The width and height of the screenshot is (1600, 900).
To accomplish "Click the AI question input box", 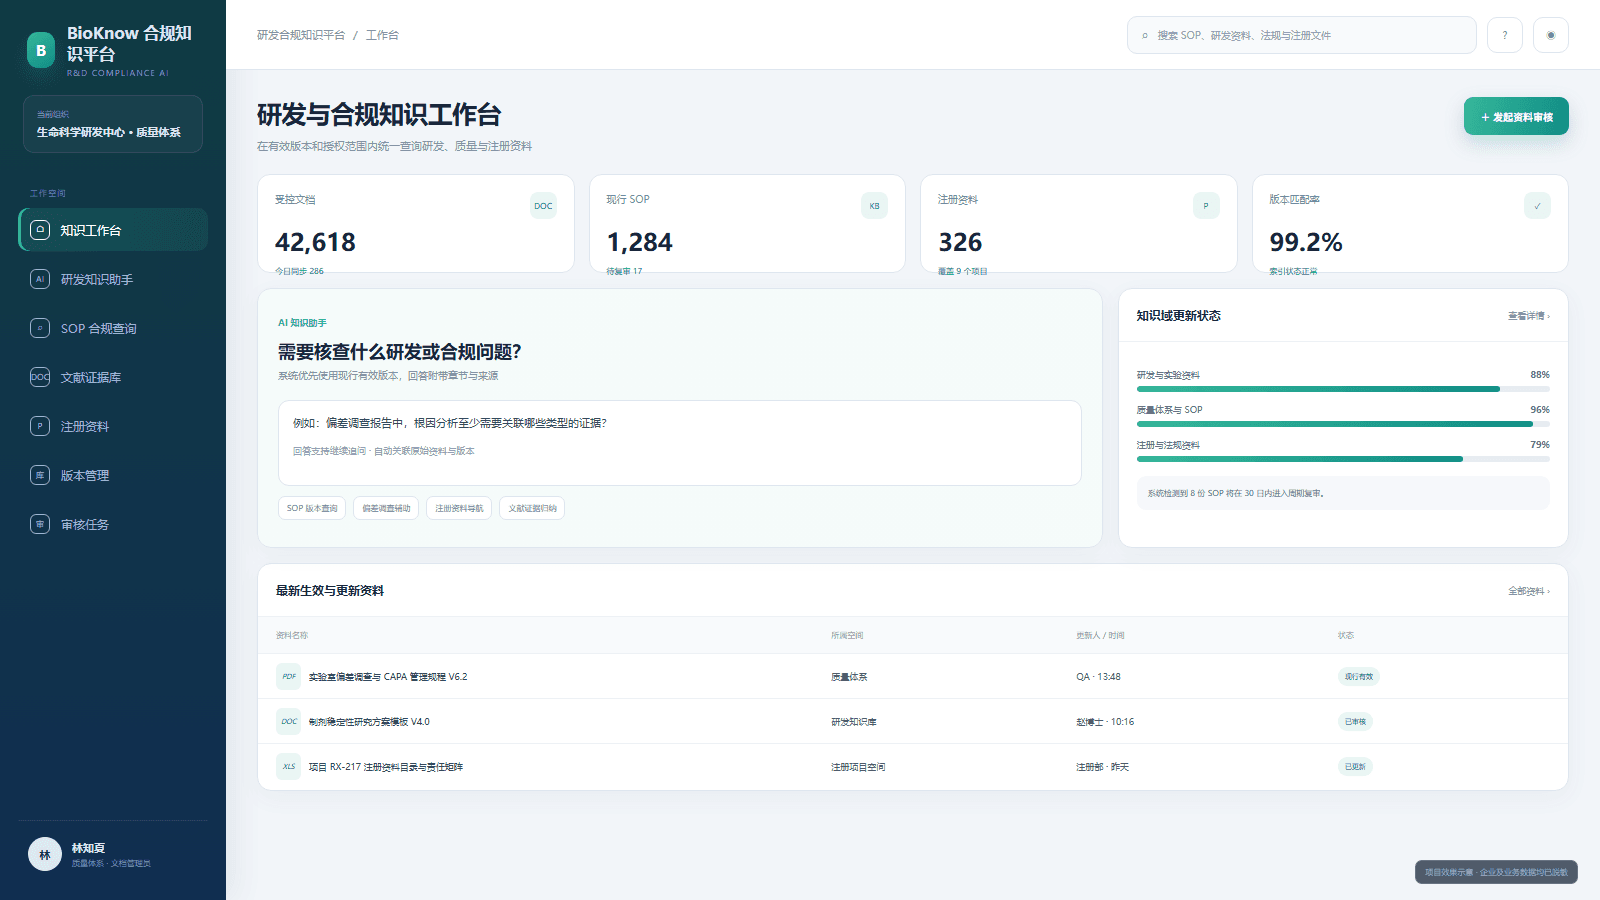I will coord(680,443).
